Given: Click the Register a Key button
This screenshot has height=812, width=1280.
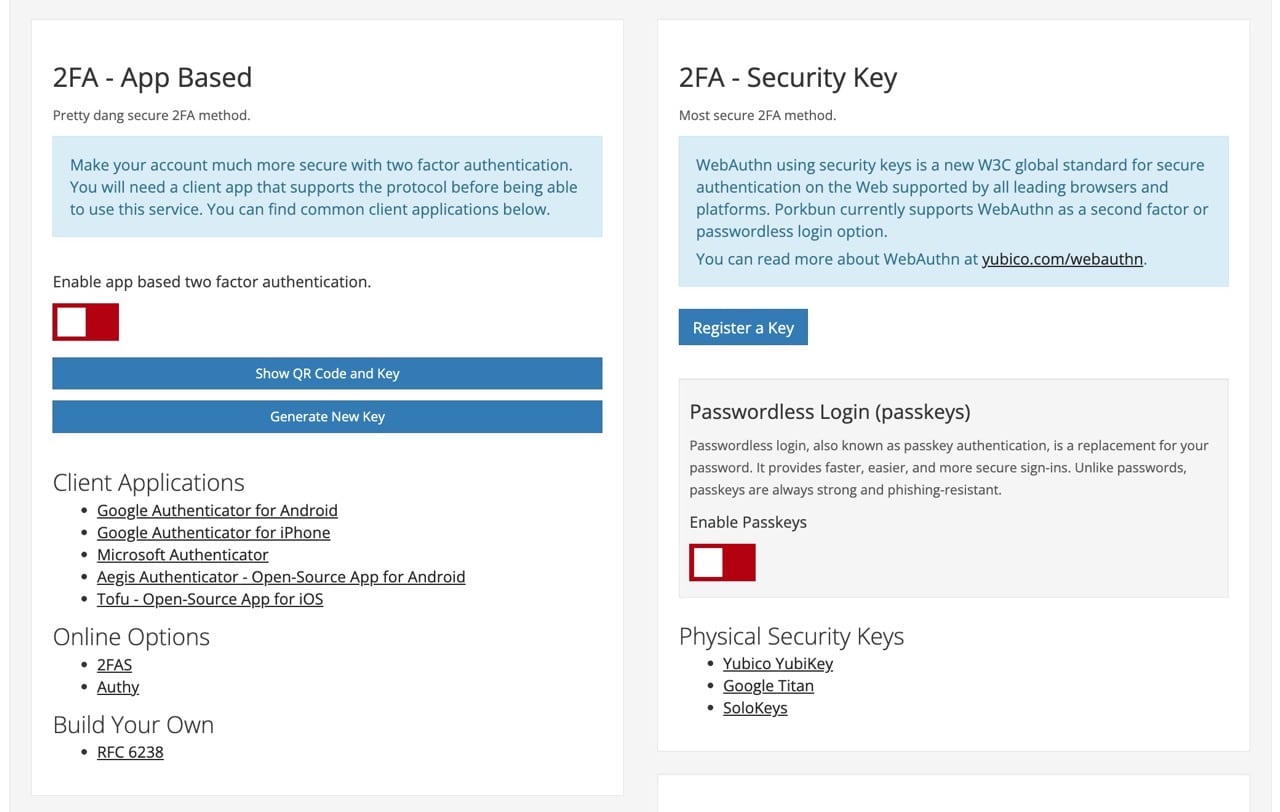Looking at the screenshot, I should [743, 328].
